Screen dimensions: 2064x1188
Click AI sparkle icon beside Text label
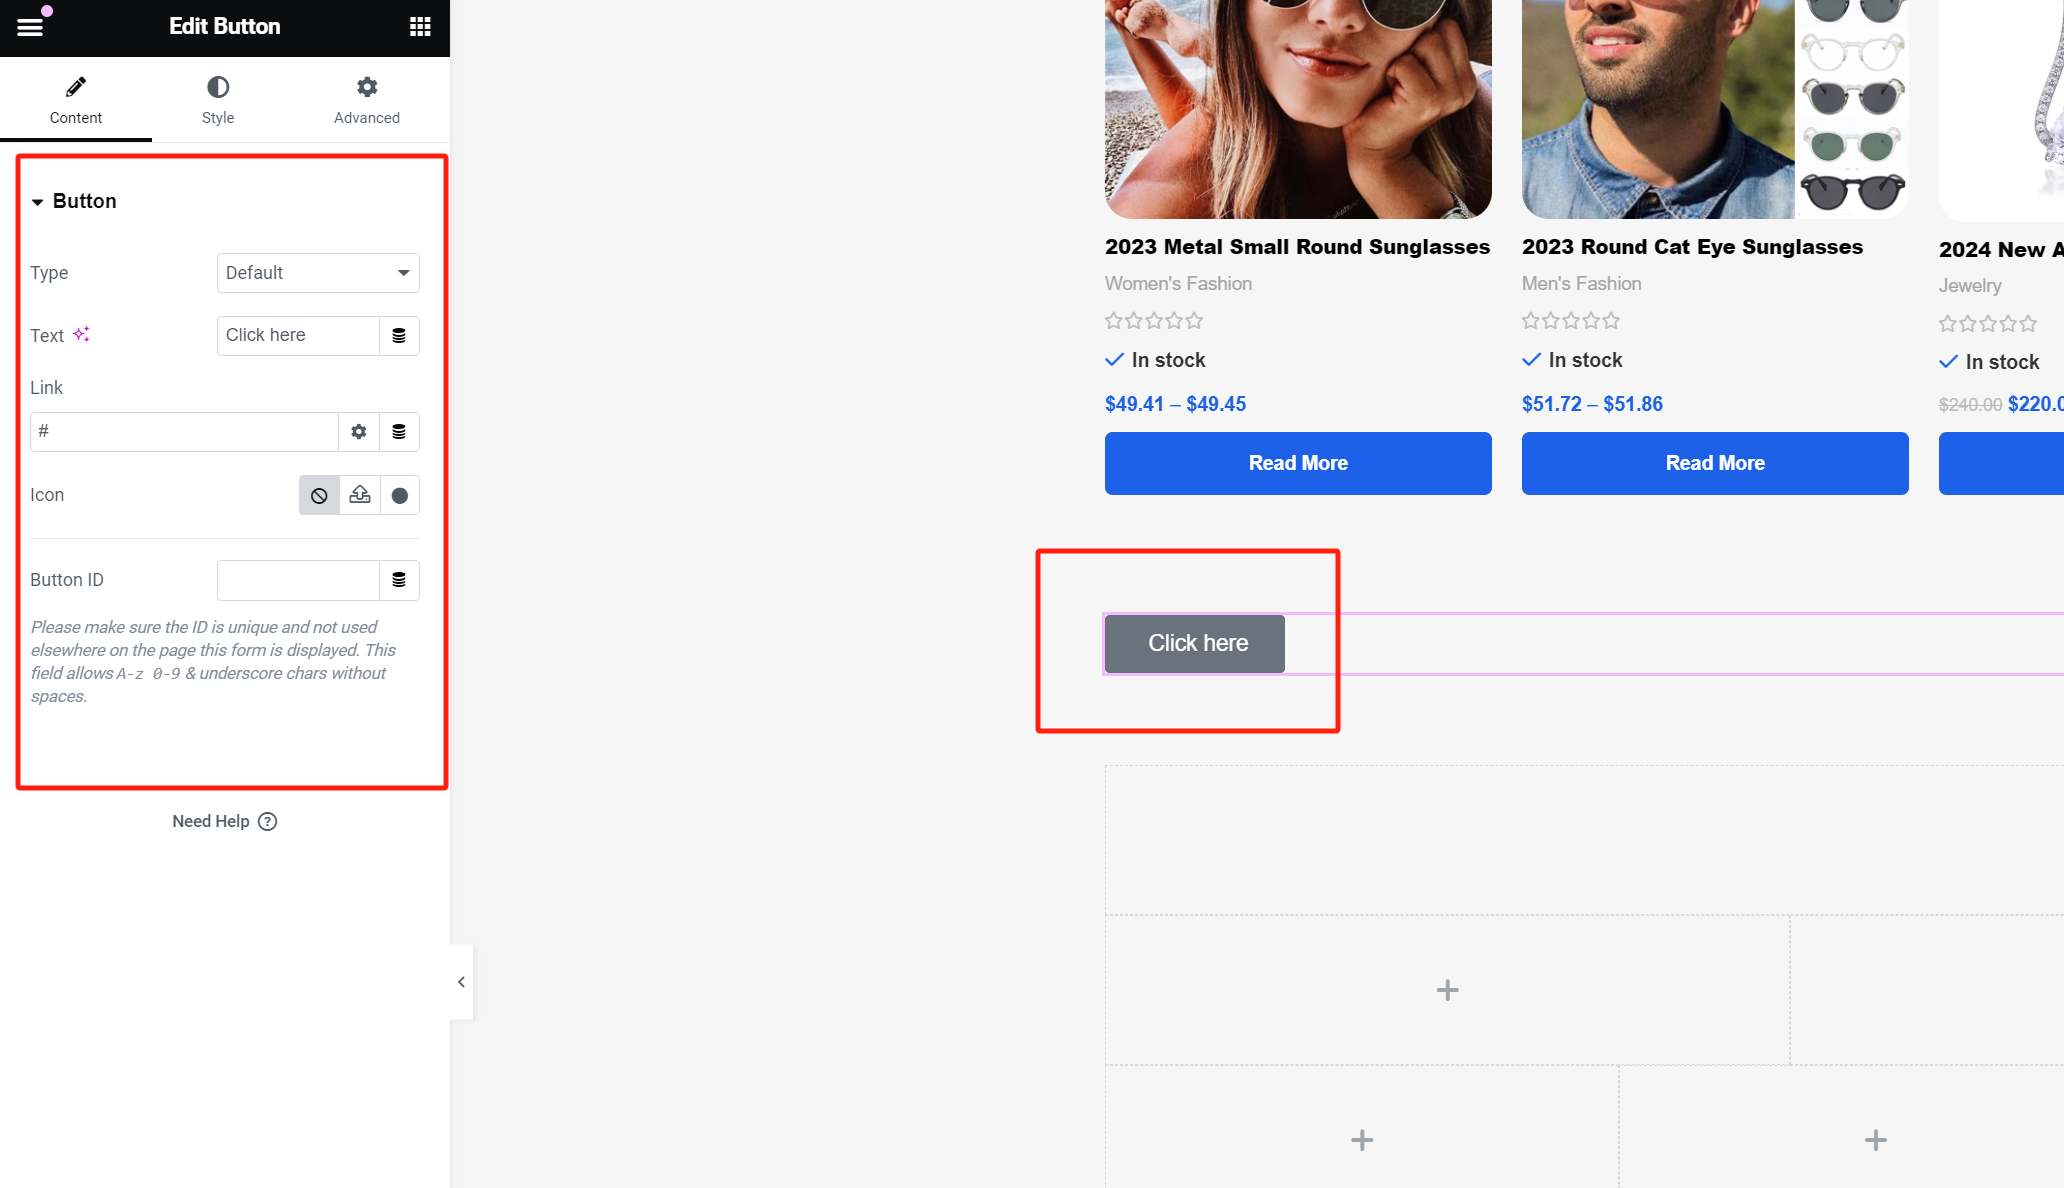(x=81, y=334)
